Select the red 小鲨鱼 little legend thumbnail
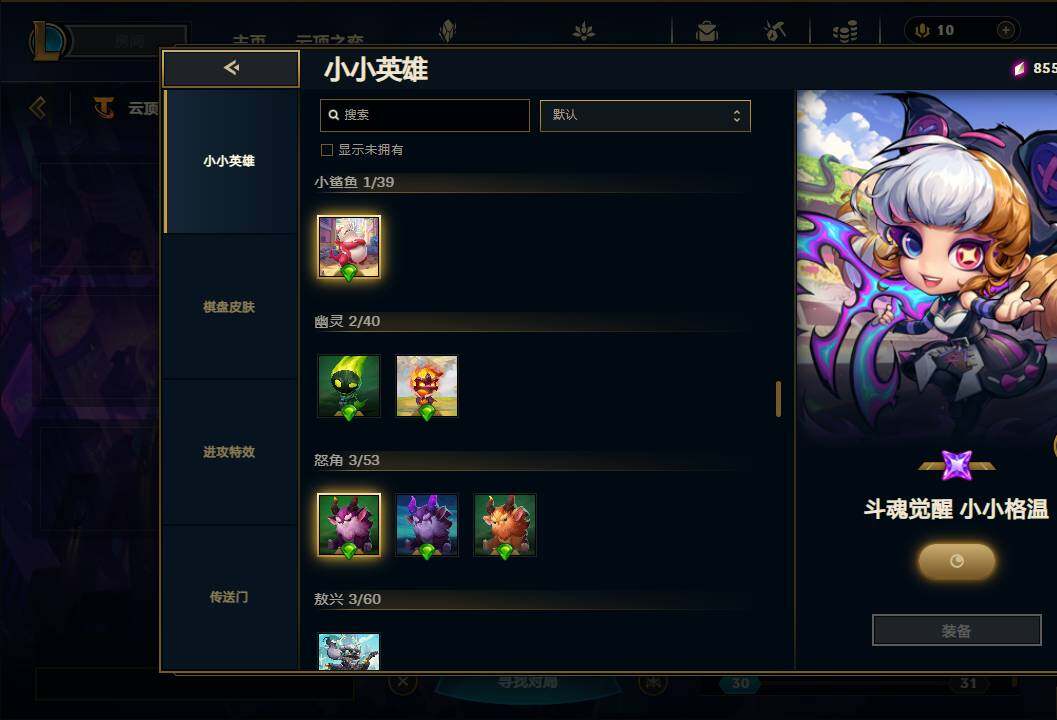The image size is (1057, 720). click(349, 247)
